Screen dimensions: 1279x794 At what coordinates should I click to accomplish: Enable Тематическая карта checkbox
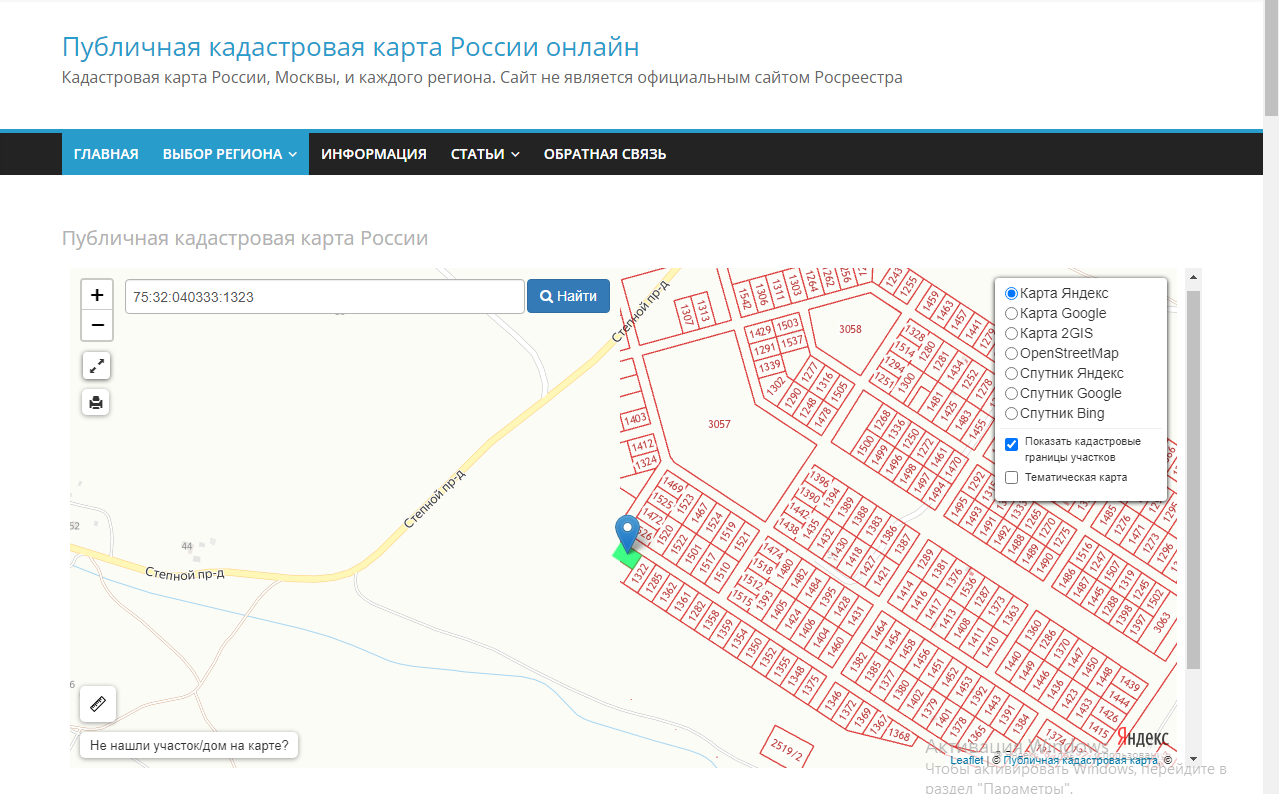point(1011,478)
